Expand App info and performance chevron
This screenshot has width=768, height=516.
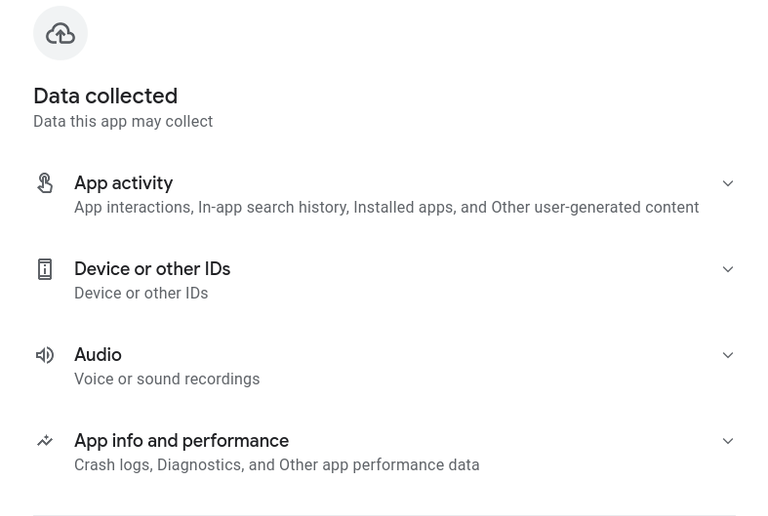(728, 441)
